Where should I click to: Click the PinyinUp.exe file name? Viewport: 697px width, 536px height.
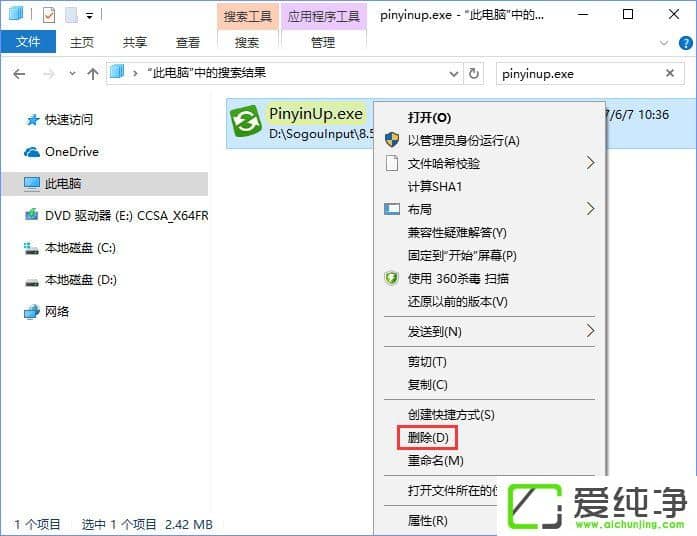coord(316,114)
